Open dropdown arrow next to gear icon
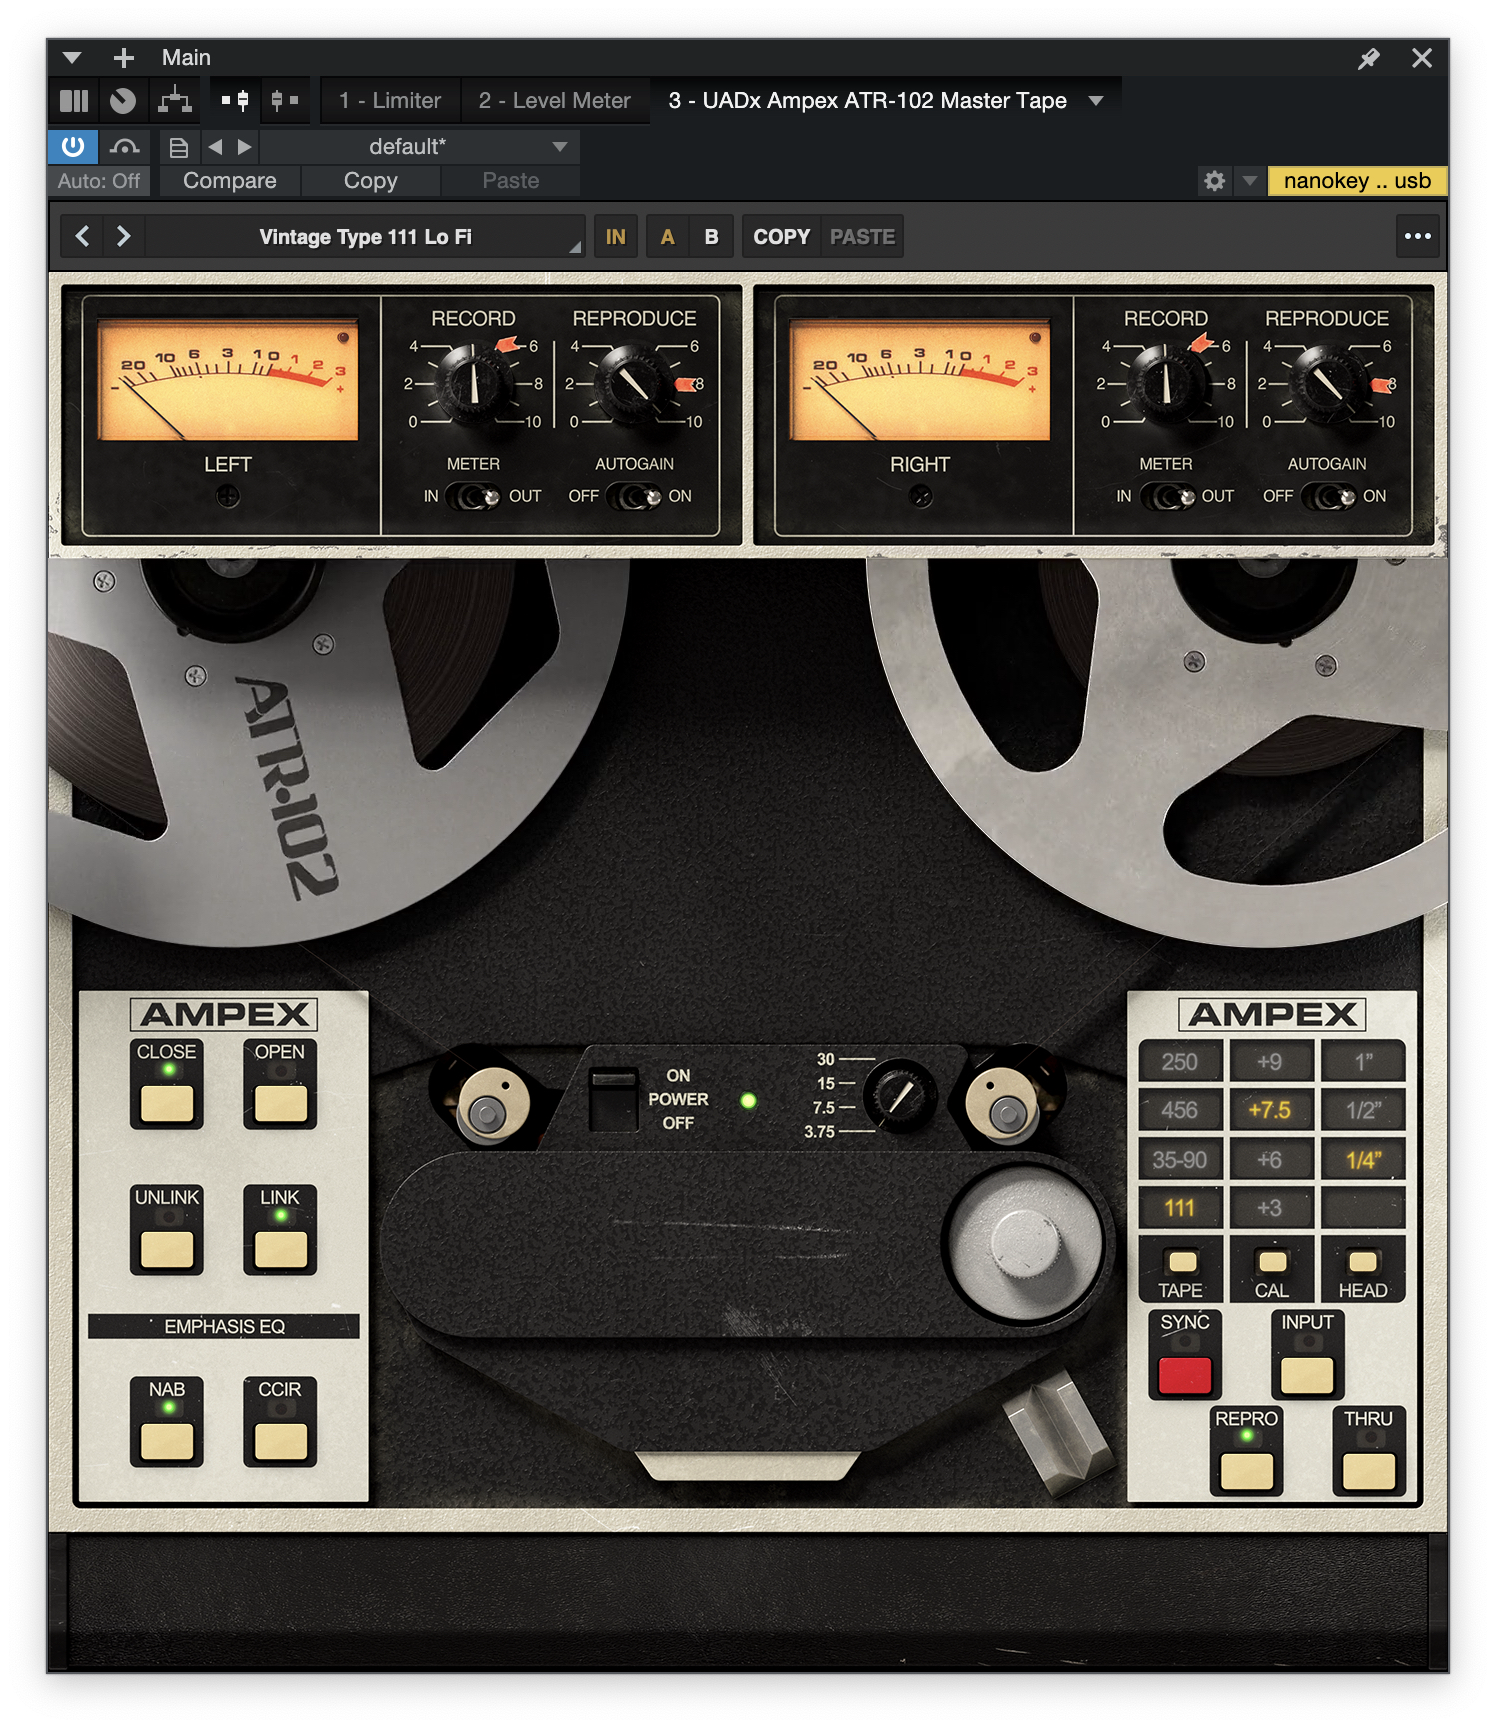 1249,181
